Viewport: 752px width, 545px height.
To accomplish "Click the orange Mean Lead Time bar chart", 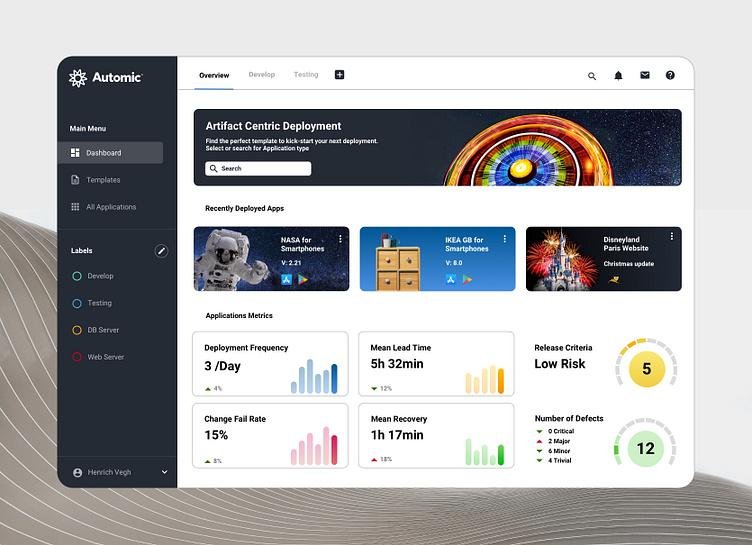I will [484, 379].
